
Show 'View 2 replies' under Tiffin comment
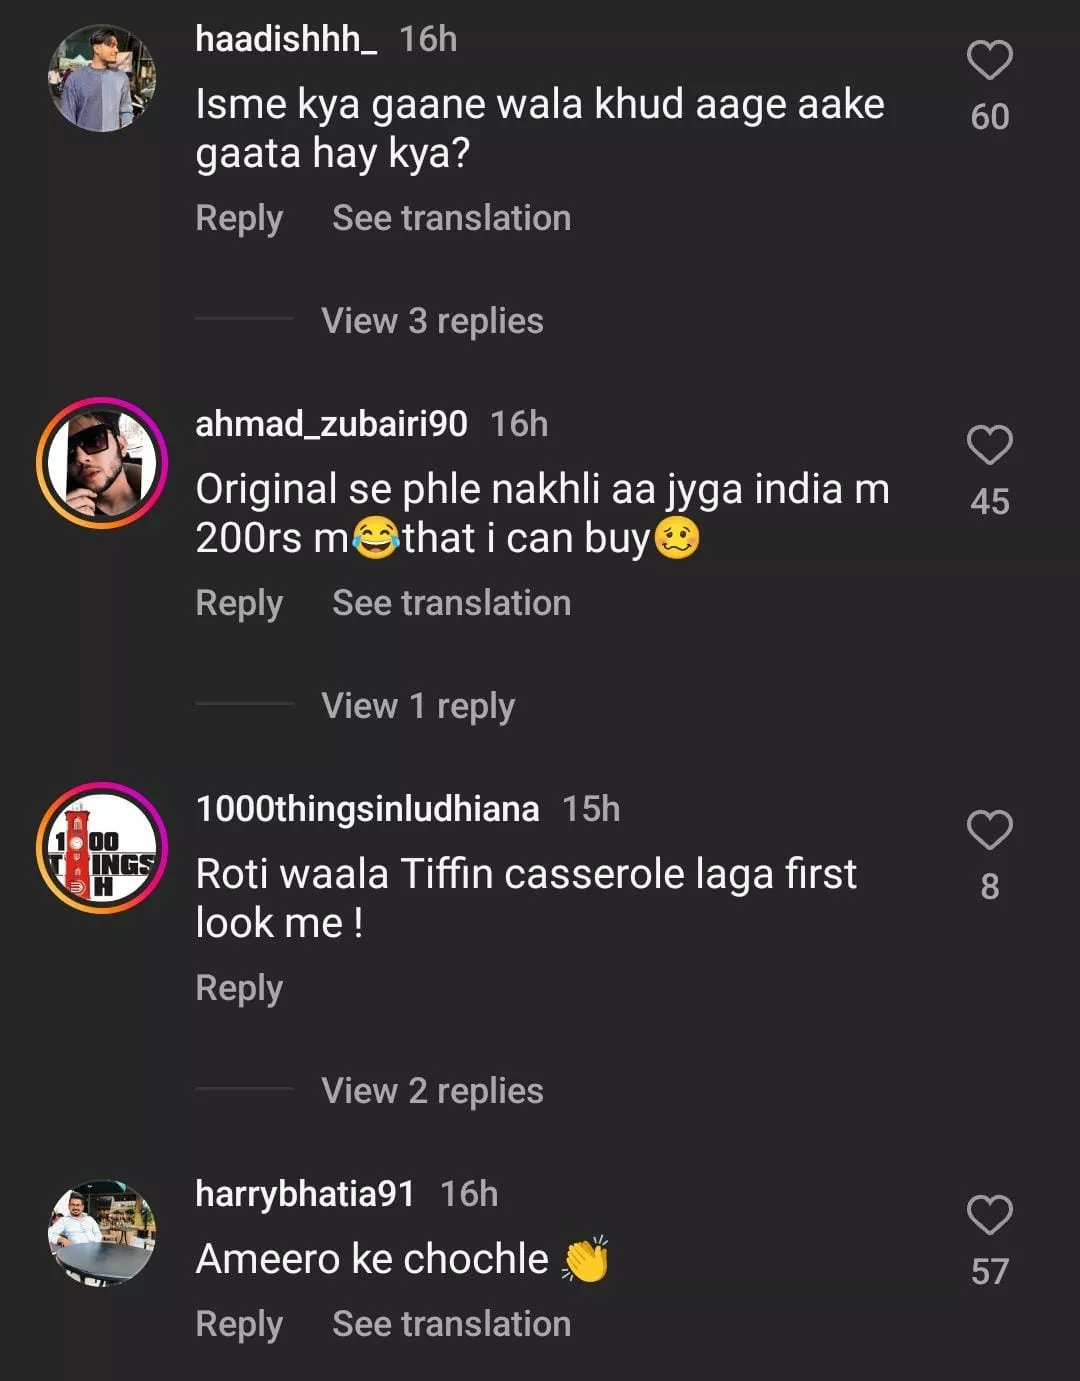click(x=432, y=1091)
